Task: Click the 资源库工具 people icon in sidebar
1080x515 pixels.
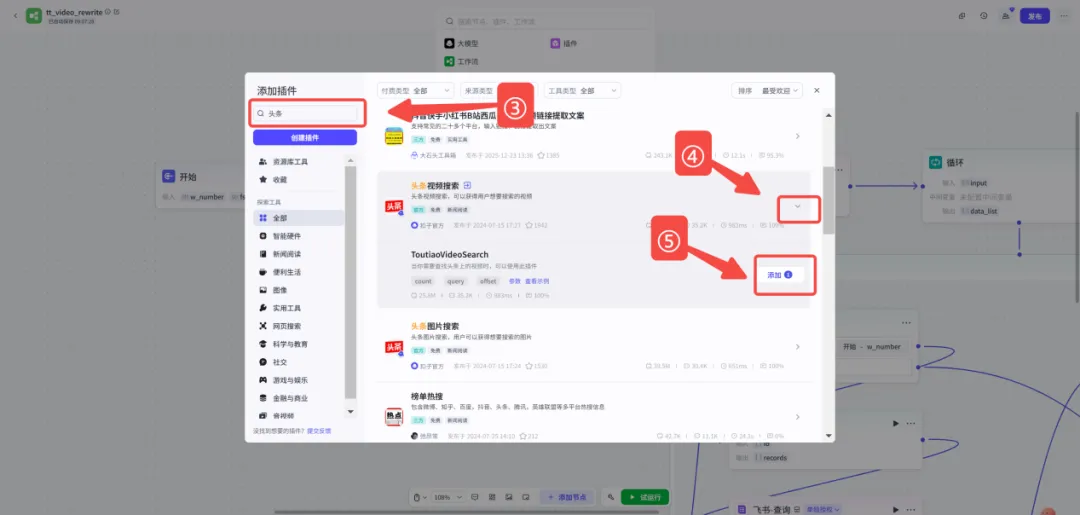Action: pos(263,162)
